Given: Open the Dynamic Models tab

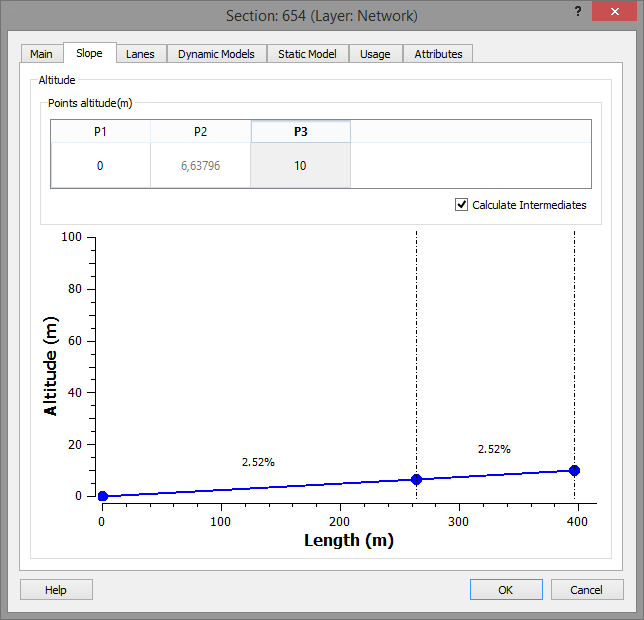Looking at the screenshot, I should pos(216,54).
